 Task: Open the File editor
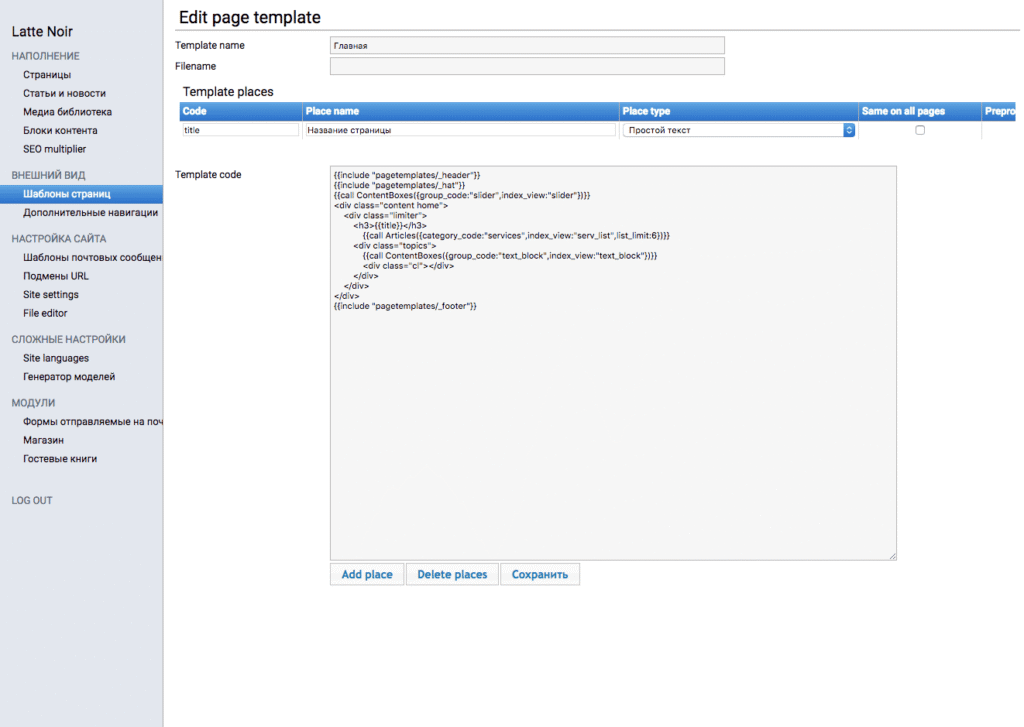click(x=45, y=313)
